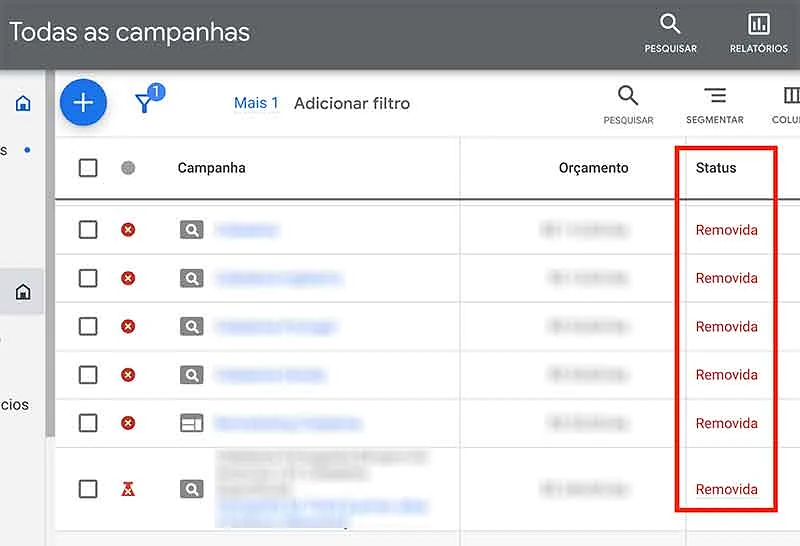
Task: Click Removida status in second row
Action: pyautogui.click(x=727, y=278)
